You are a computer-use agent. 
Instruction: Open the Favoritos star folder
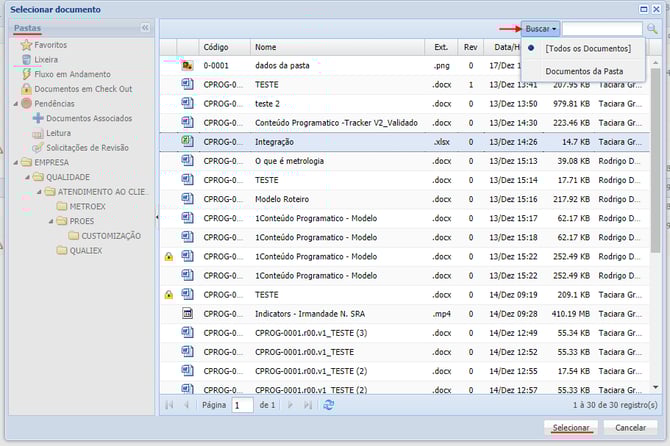(x=26, y=45)
